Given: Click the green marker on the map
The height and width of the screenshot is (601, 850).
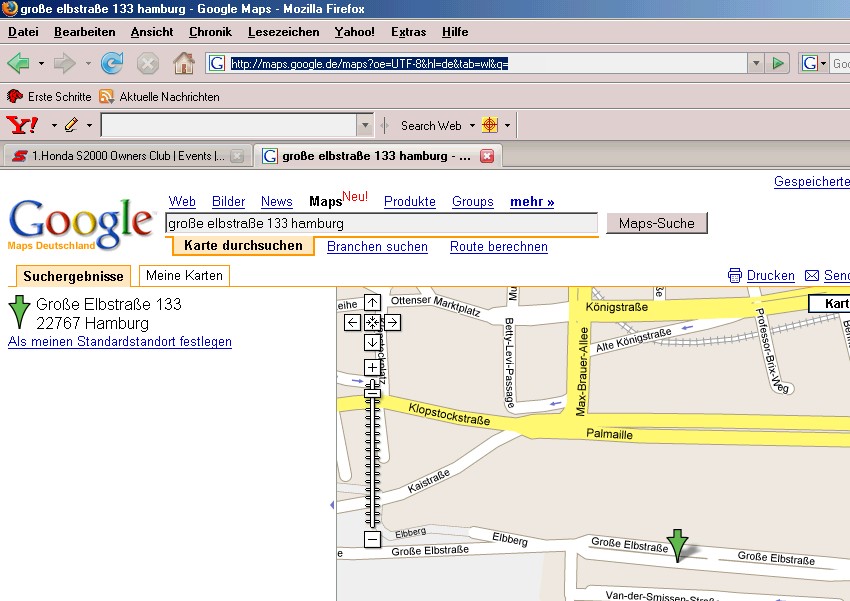Looking at the screenshot, I should pyautogui.click(x=678, y=544).
